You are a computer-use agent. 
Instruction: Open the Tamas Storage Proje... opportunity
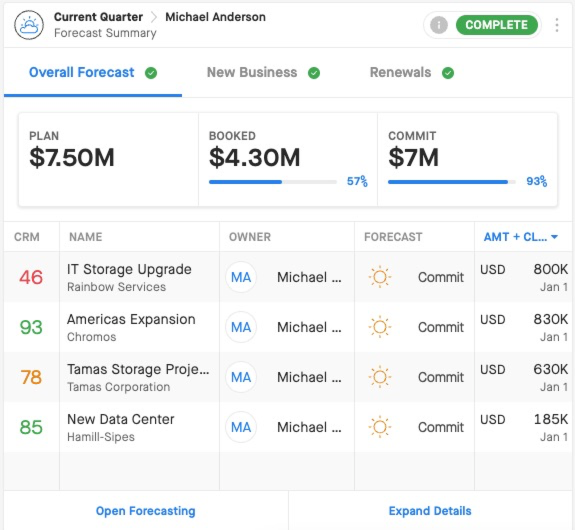click(138, 369)
